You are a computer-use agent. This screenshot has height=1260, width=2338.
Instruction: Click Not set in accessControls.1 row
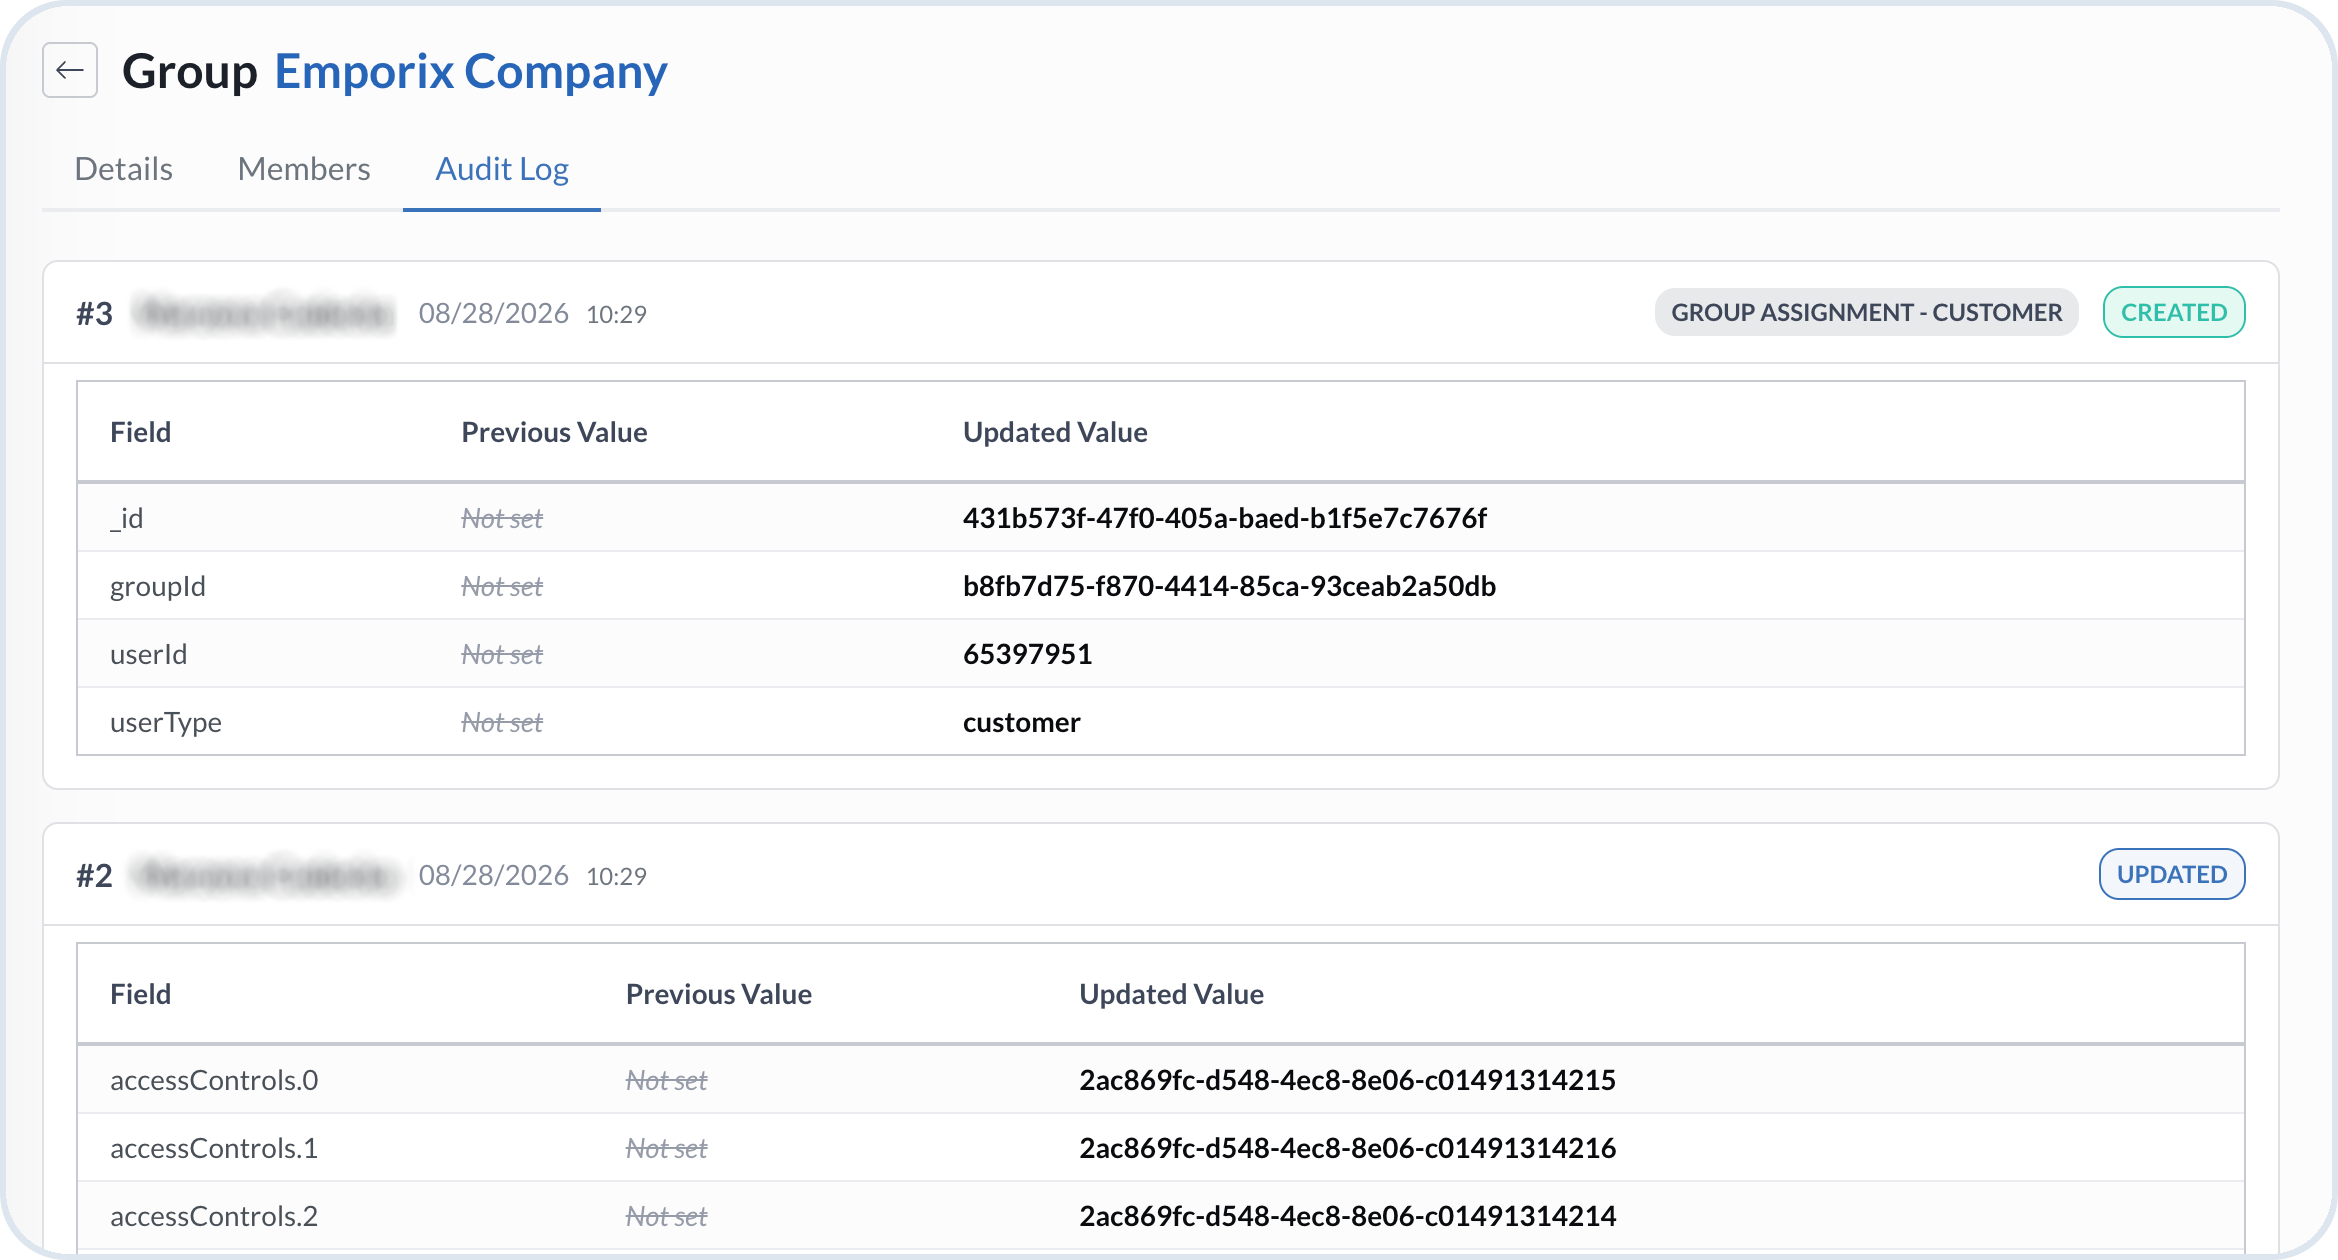tap(666, 1149)
